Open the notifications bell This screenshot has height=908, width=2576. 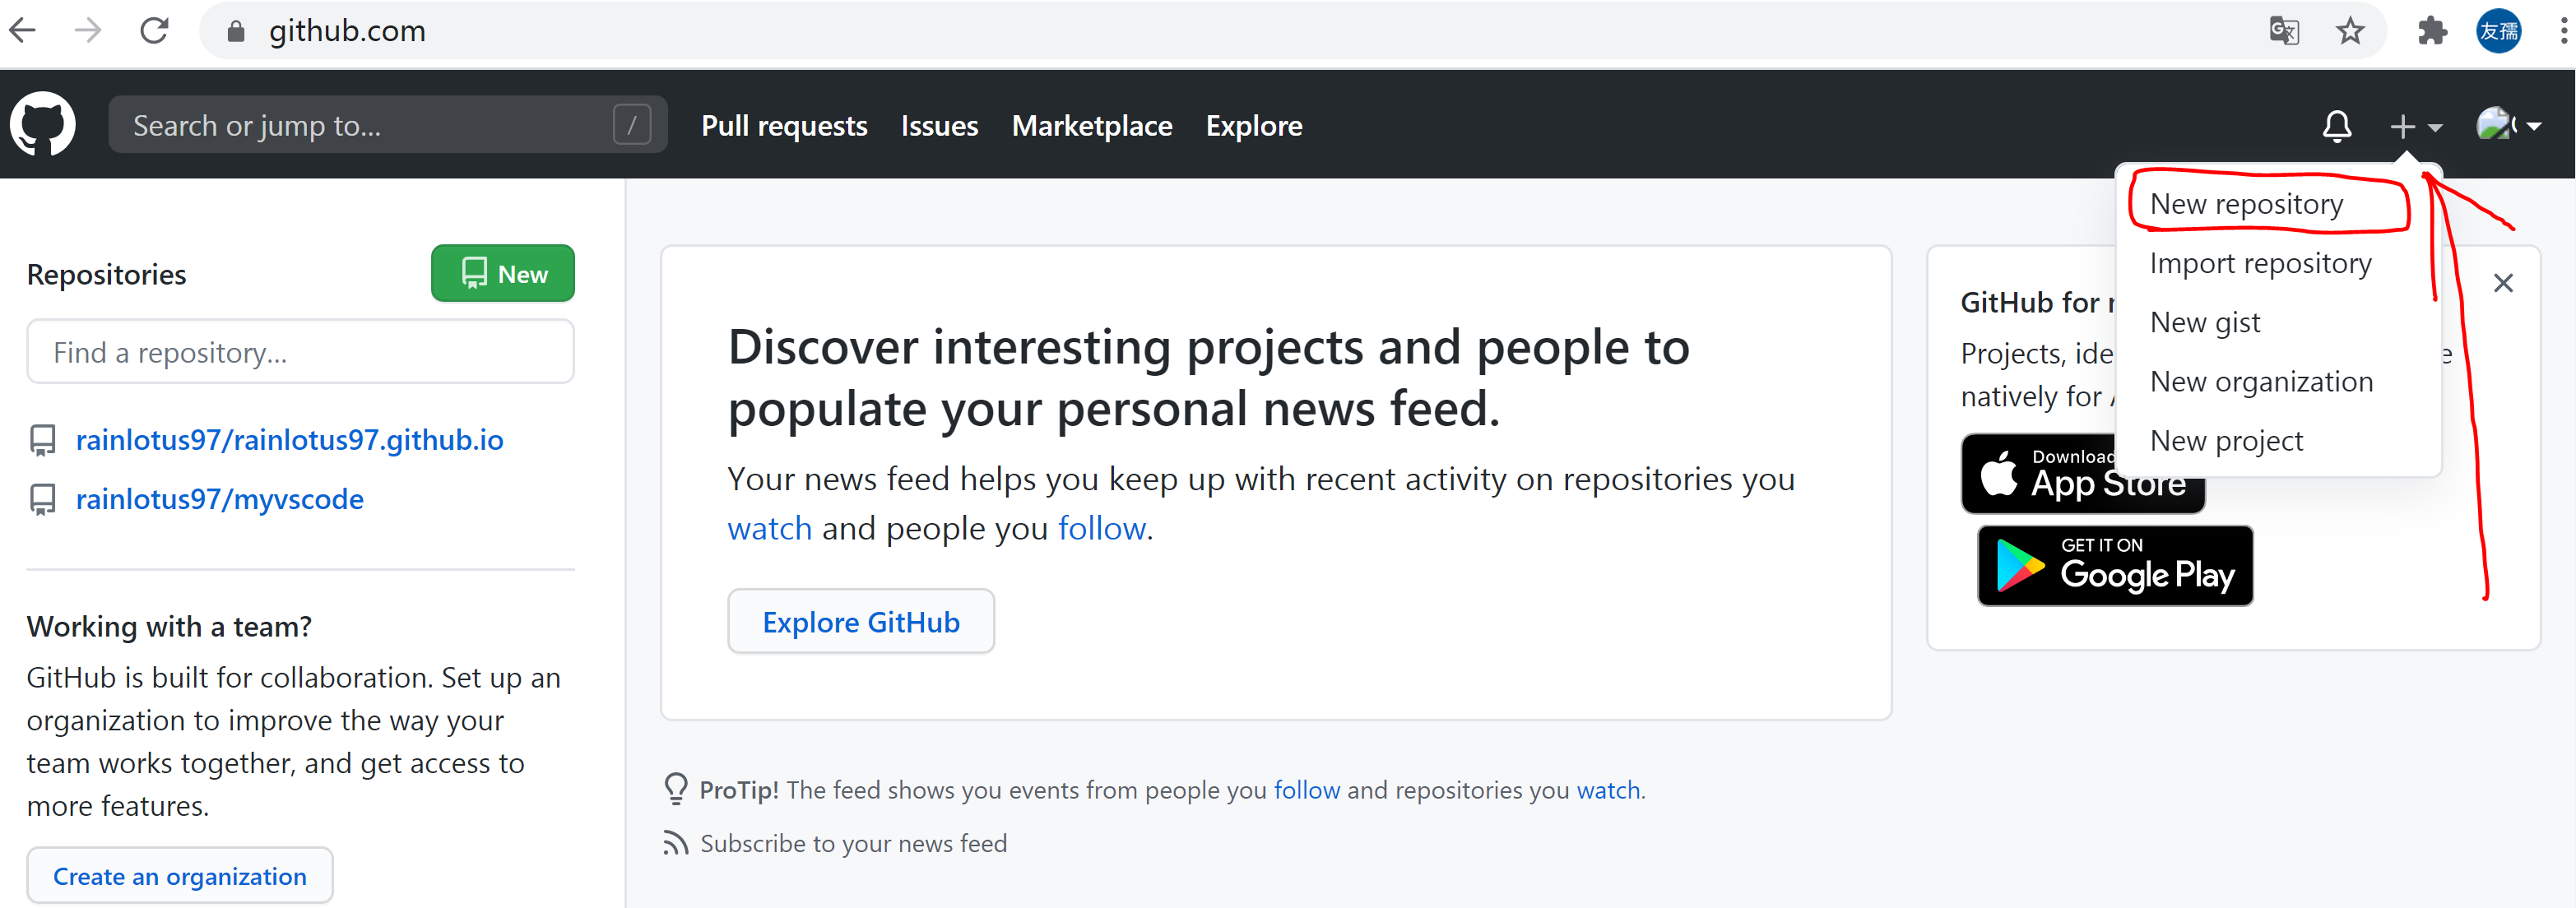click(x=2336, y=126)
